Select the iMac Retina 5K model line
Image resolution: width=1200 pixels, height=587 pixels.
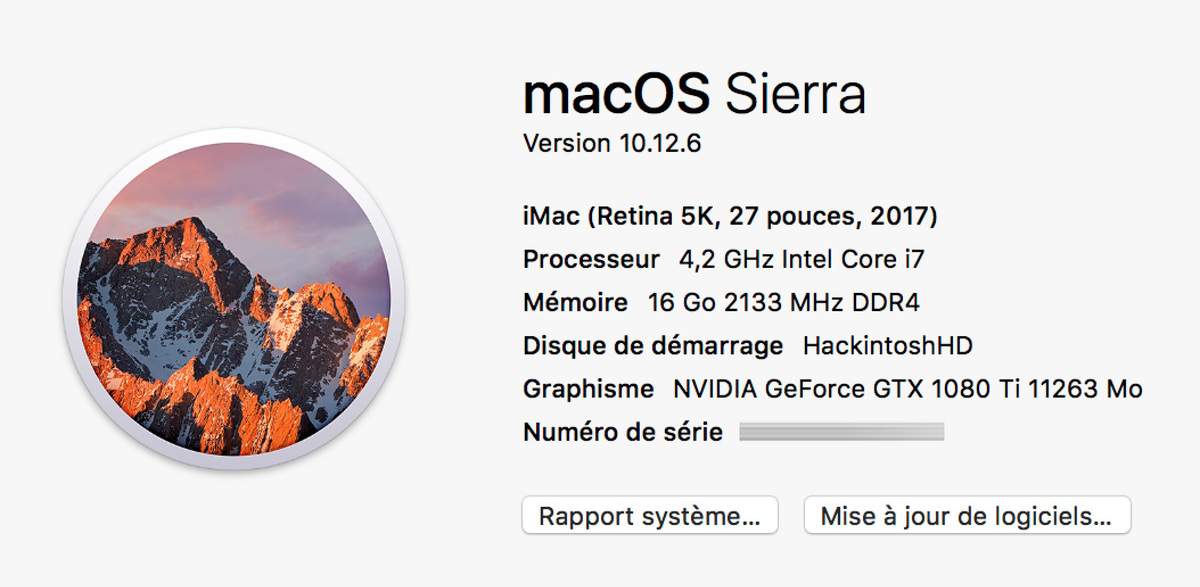[x=730, y=216]
